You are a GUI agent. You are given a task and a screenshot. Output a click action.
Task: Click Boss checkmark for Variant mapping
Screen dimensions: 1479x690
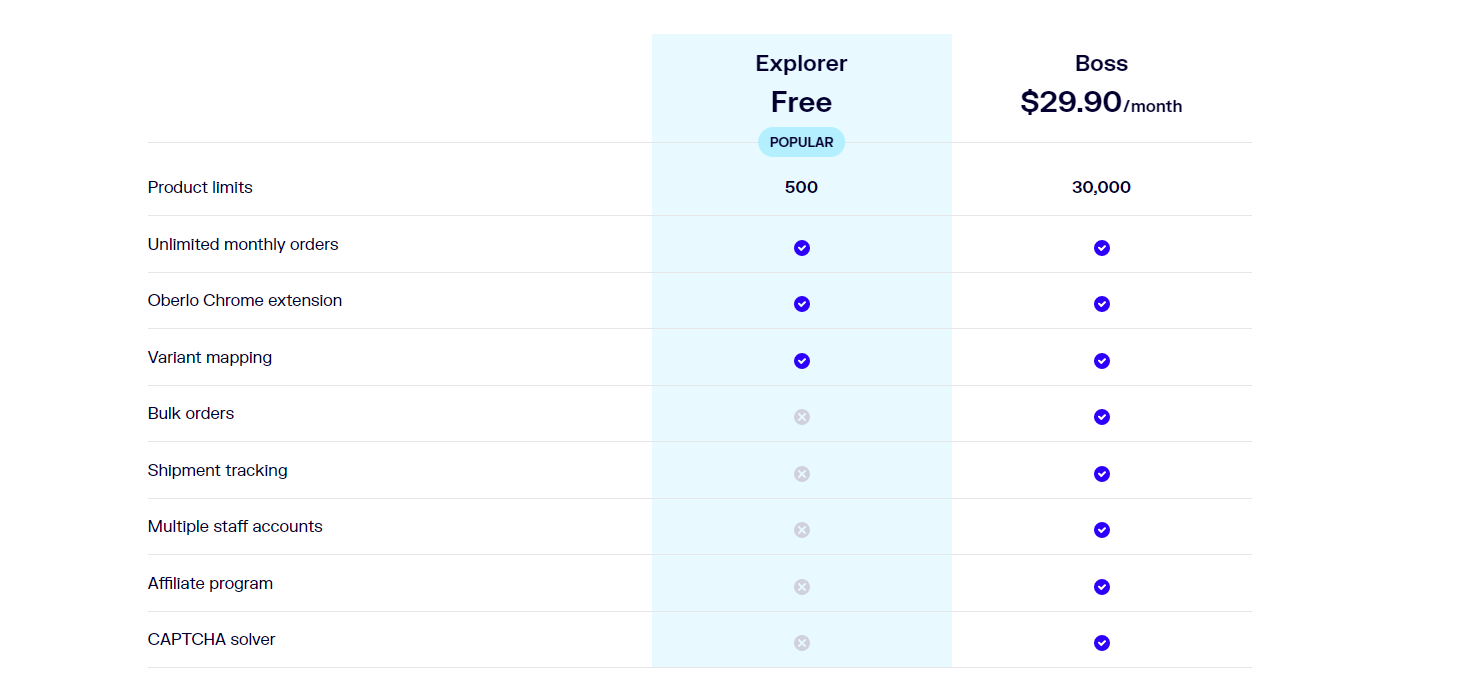pyautogui.click(x=1102, y=361)
